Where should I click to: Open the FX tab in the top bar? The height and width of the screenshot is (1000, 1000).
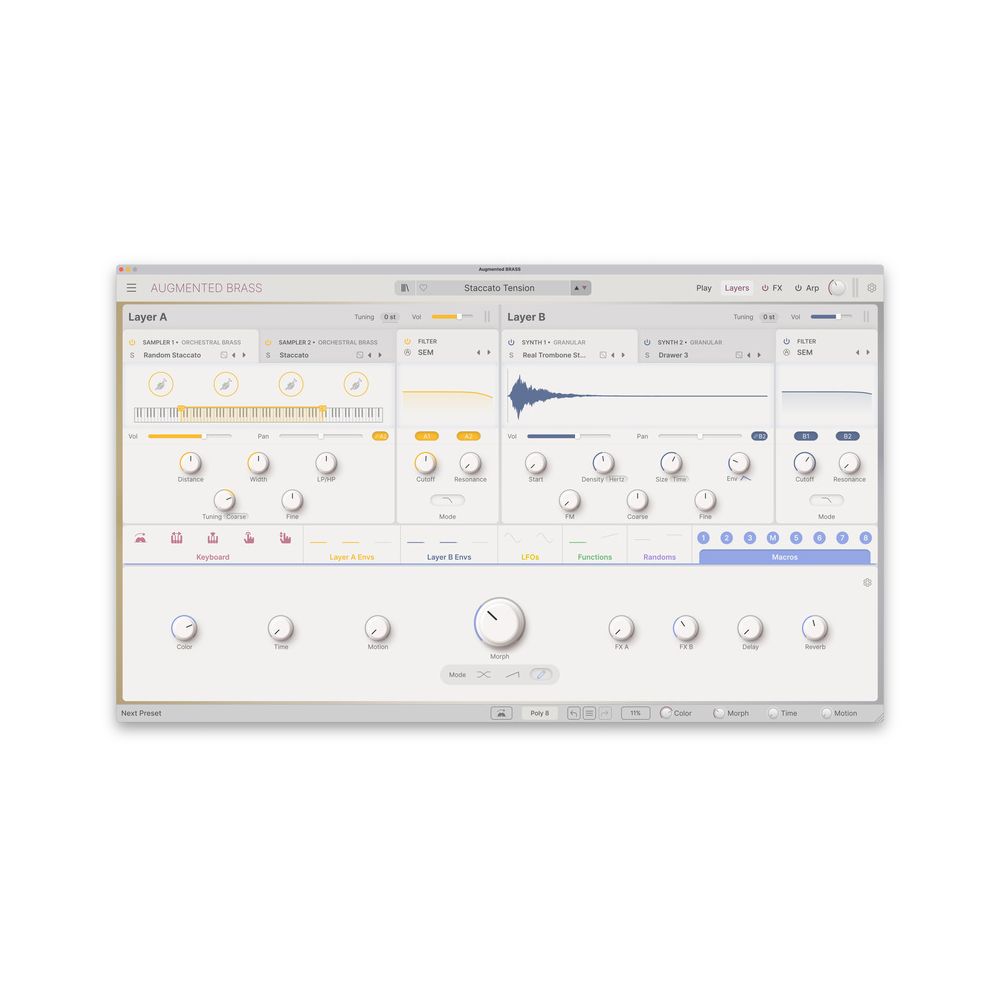[777, 288]
